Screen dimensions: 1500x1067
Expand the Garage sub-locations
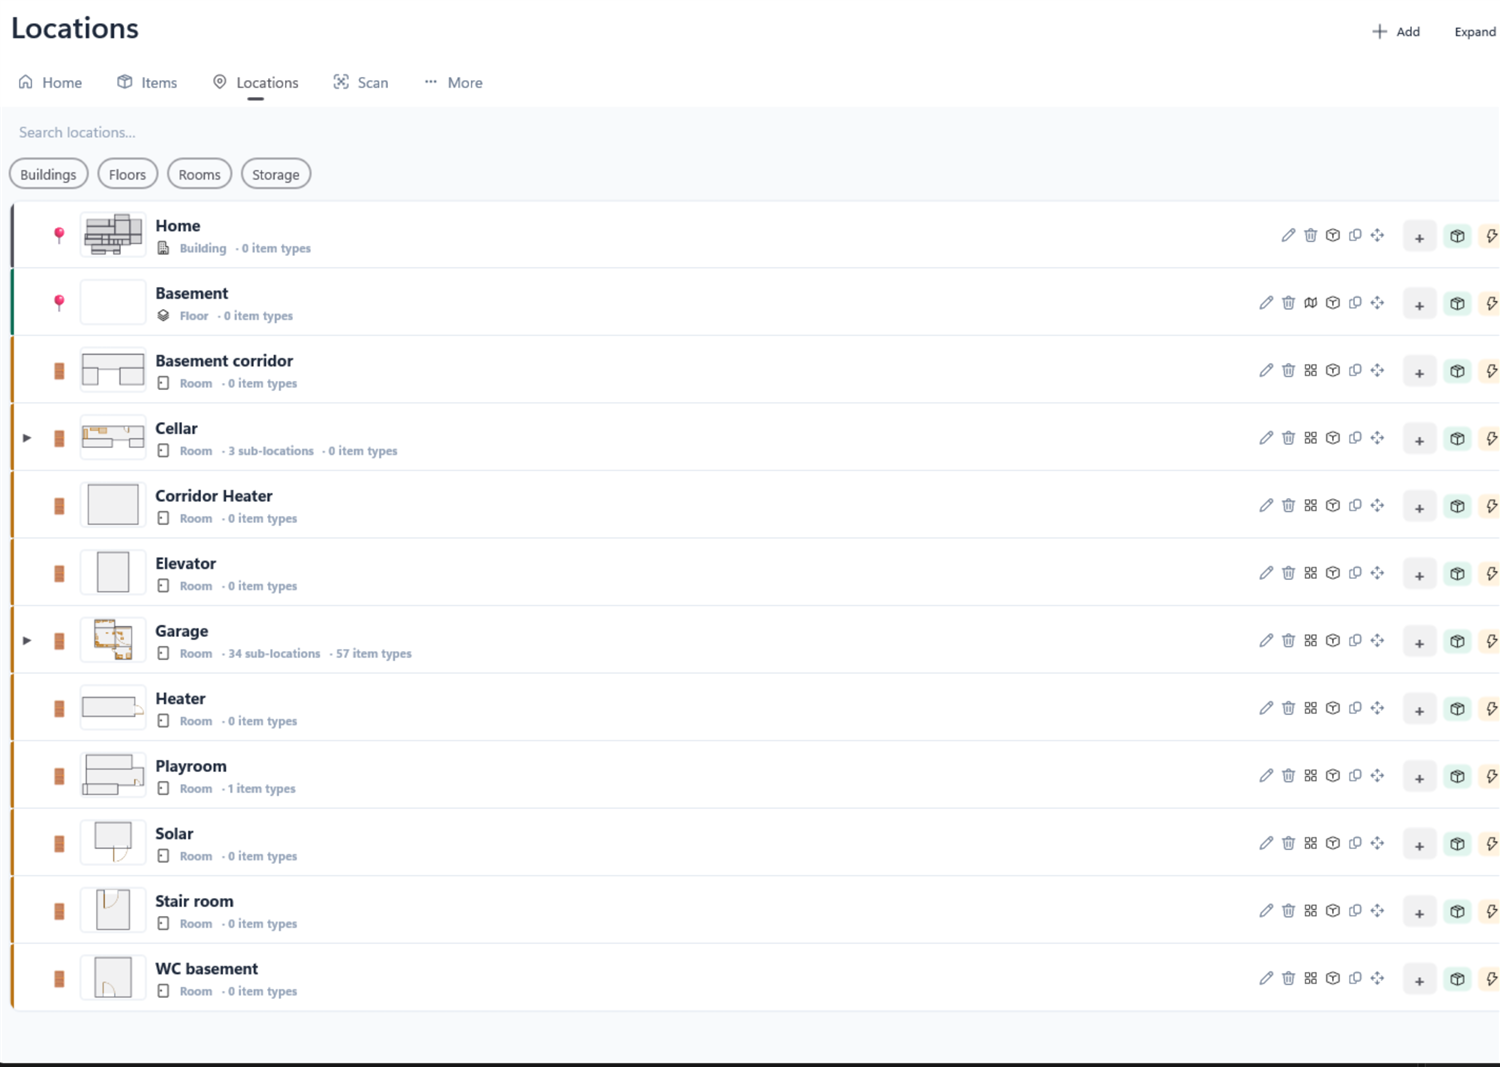27,641
